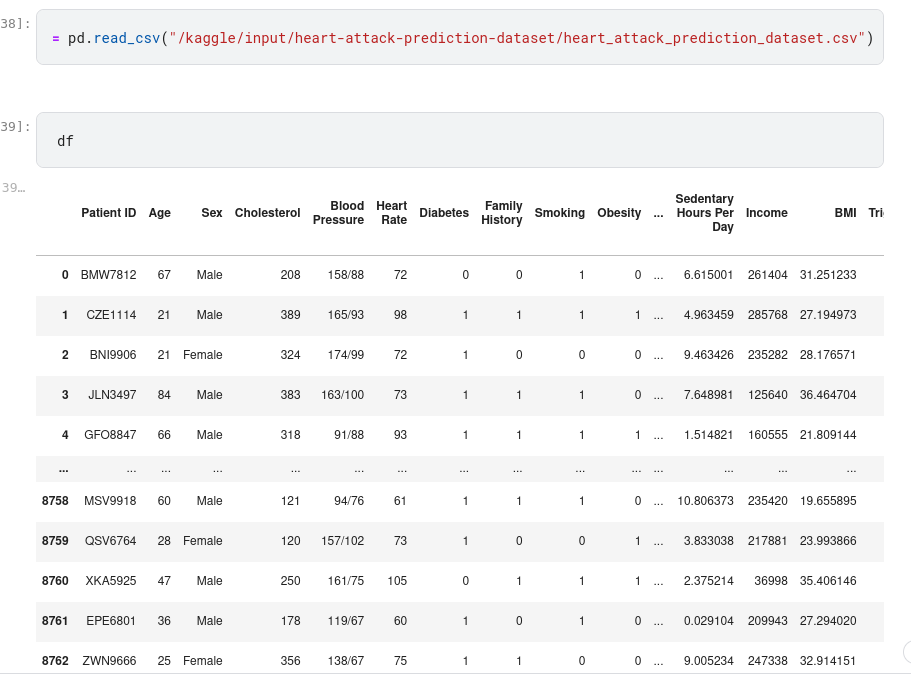Click the Blood Pressure column header

click(x=338, y=213)
